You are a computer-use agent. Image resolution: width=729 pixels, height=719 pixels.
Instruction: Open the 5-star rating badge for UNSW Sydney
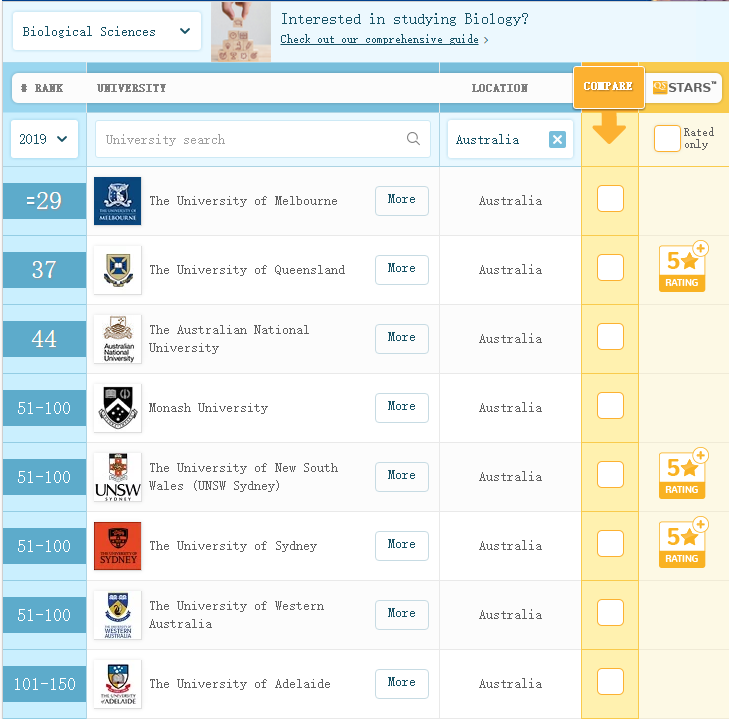point(683,474)
